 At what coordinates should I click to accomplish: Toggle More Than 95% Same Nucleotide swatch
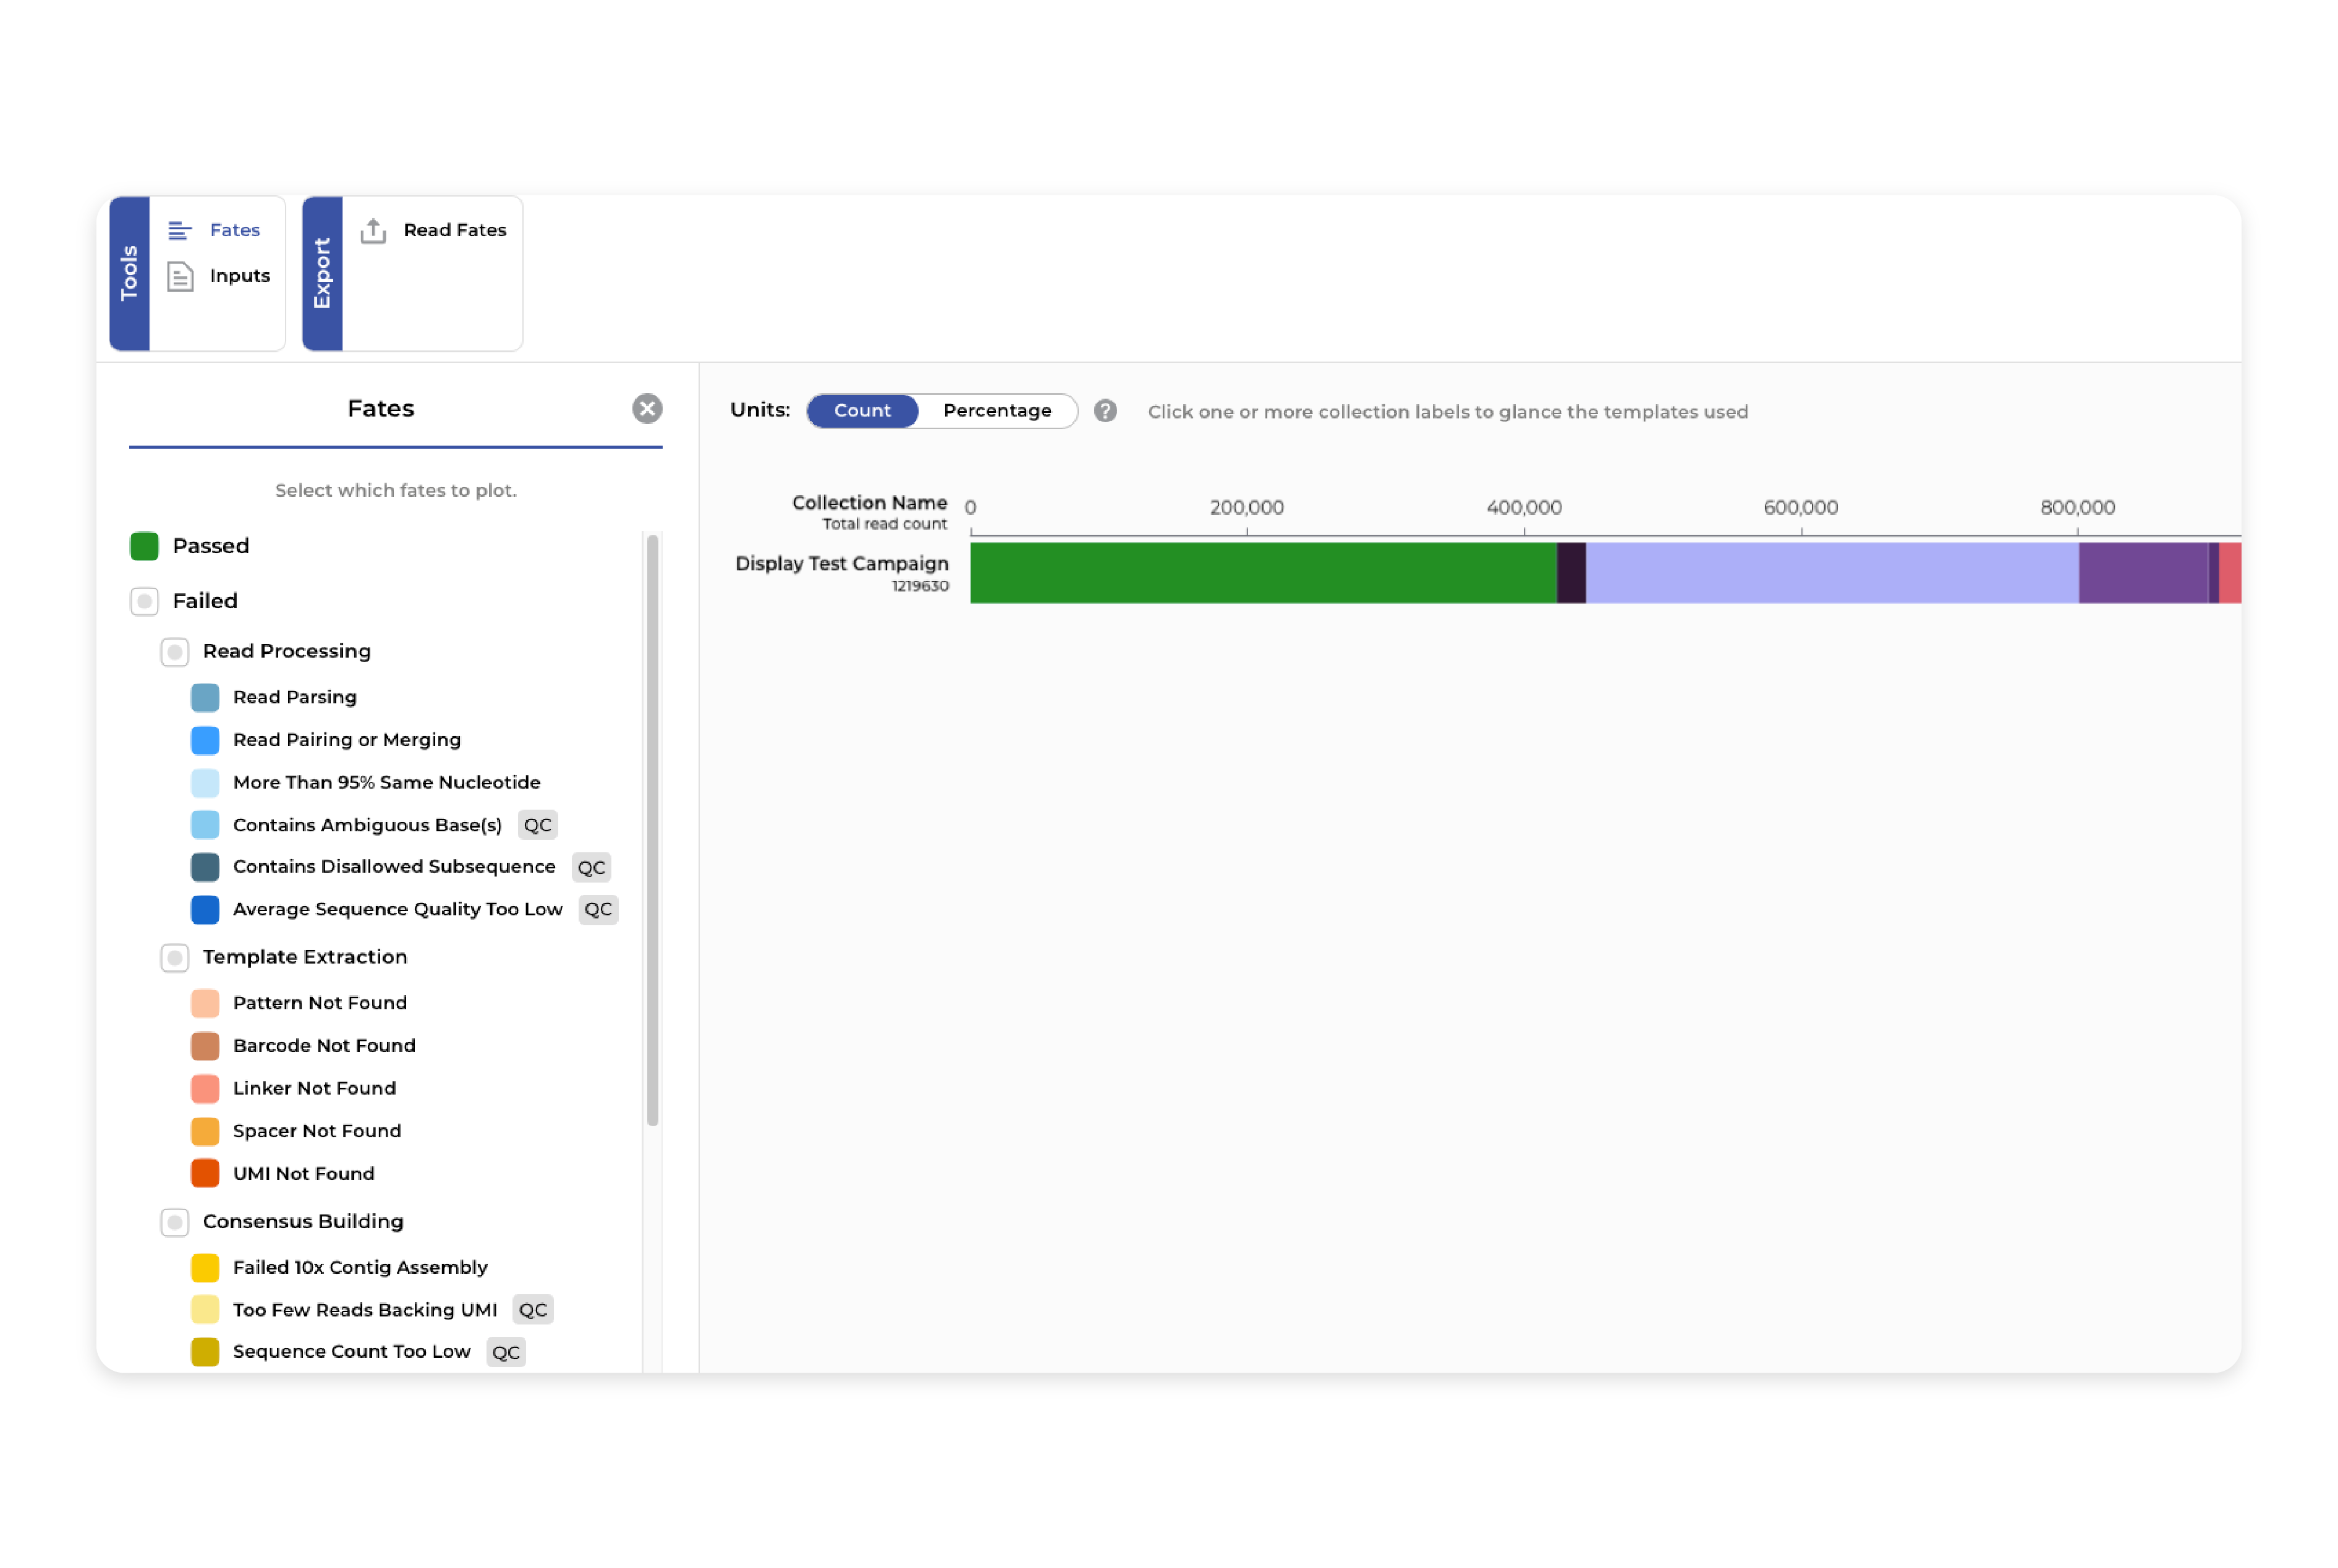[205, 783]
